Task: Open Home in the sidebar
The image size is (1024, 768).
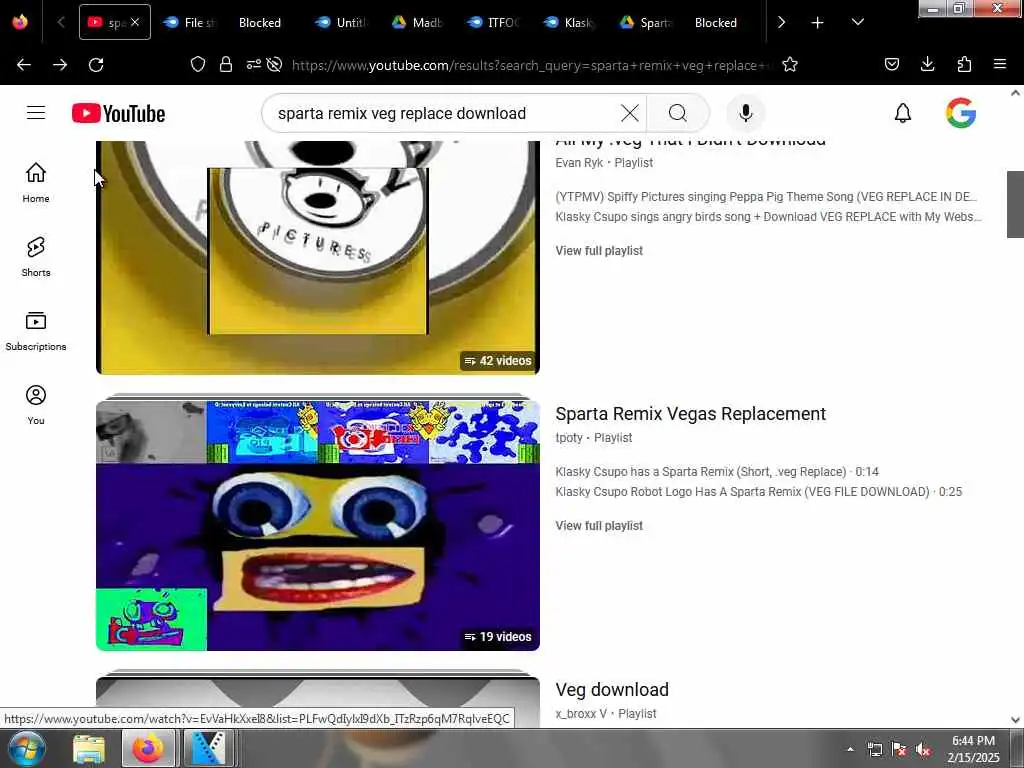Action: [36, 183]
